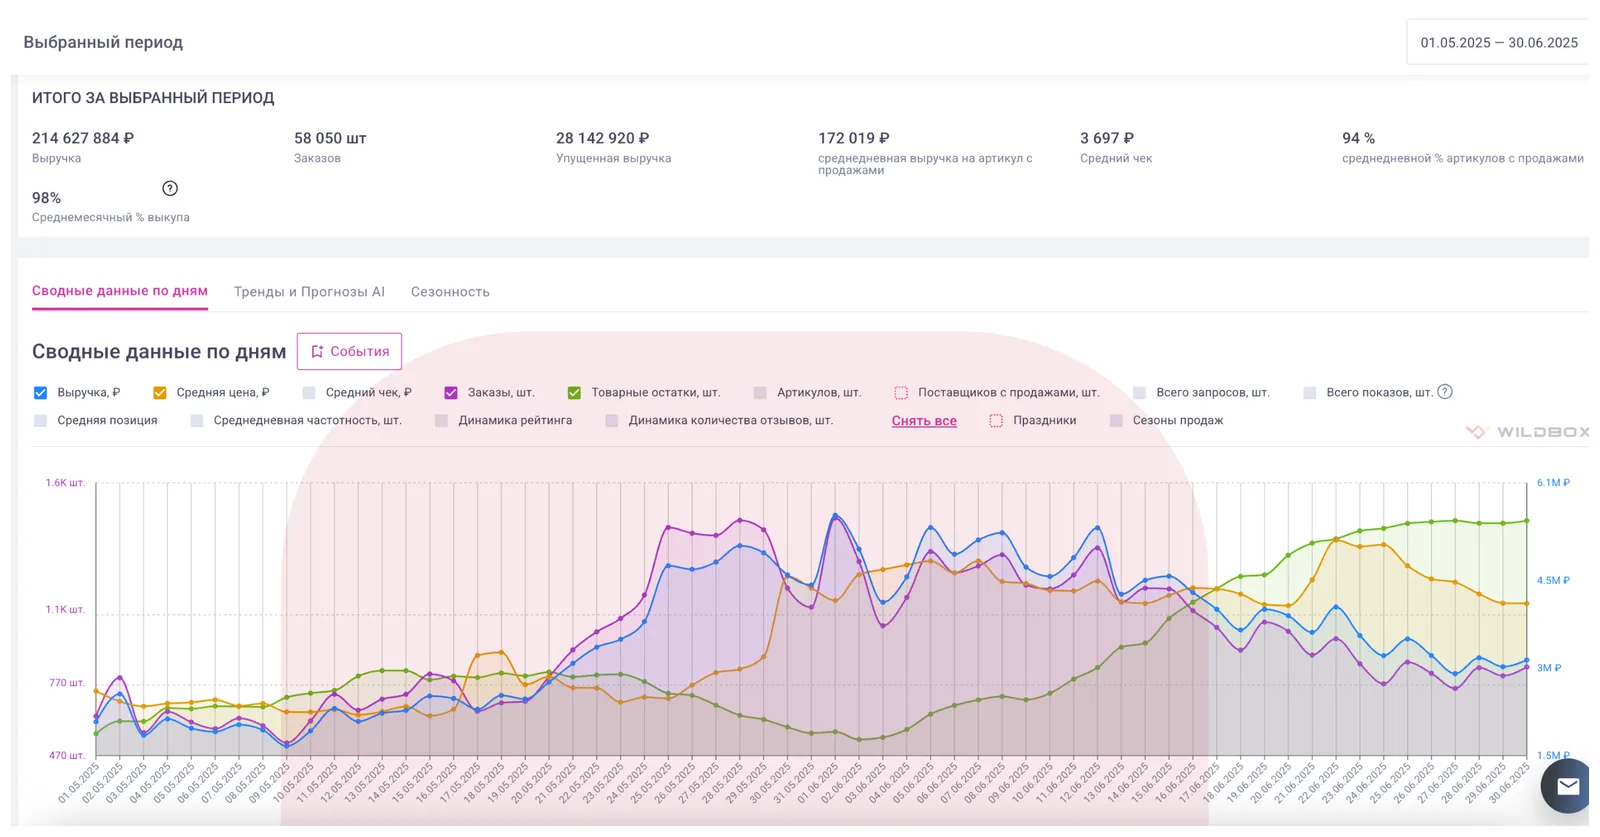Select the Сводные данные по дням tab
Screen dimensions: 1600x837
(x=120, y=291)
